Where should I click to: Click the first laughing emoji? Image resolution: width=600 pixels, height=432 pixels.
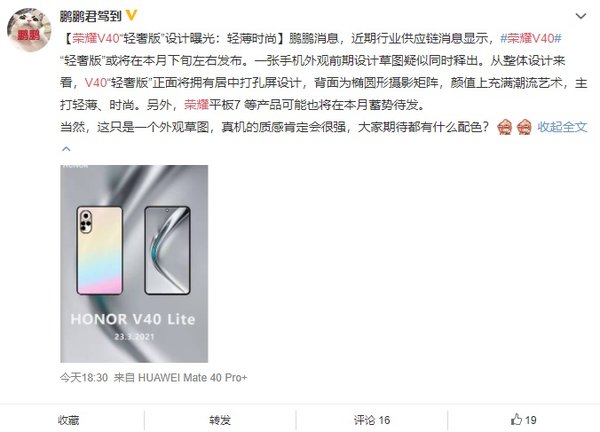pyautogui.click(x=505, y=127)
